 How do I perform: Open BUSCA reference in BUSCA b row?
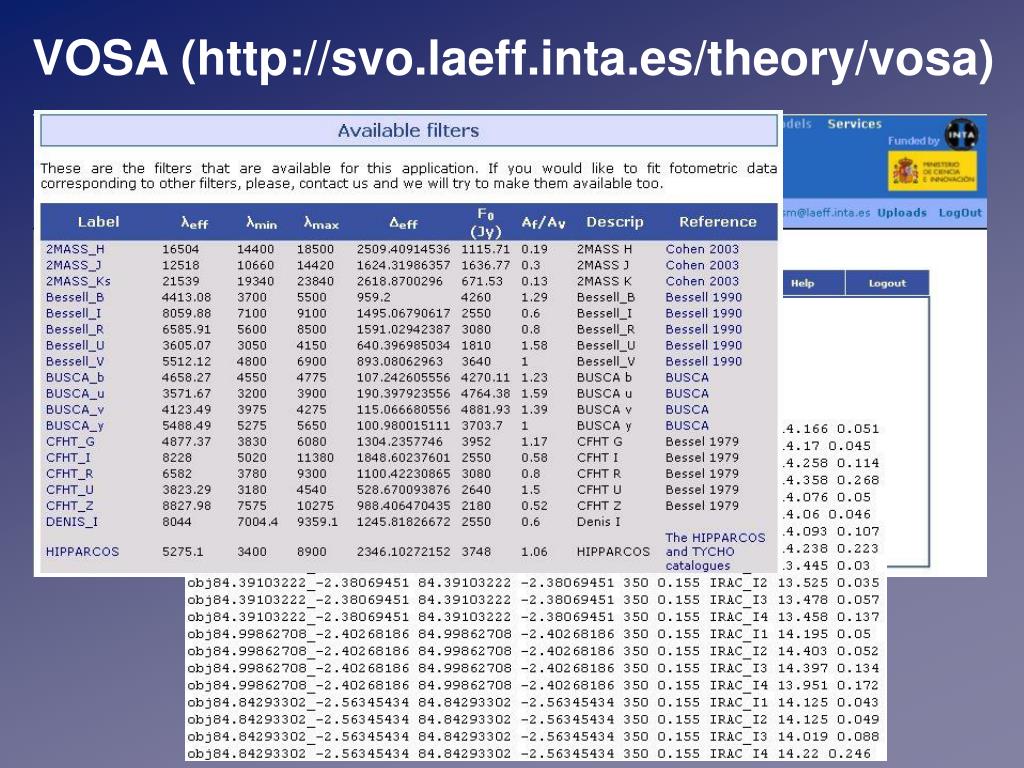point(687,377)
